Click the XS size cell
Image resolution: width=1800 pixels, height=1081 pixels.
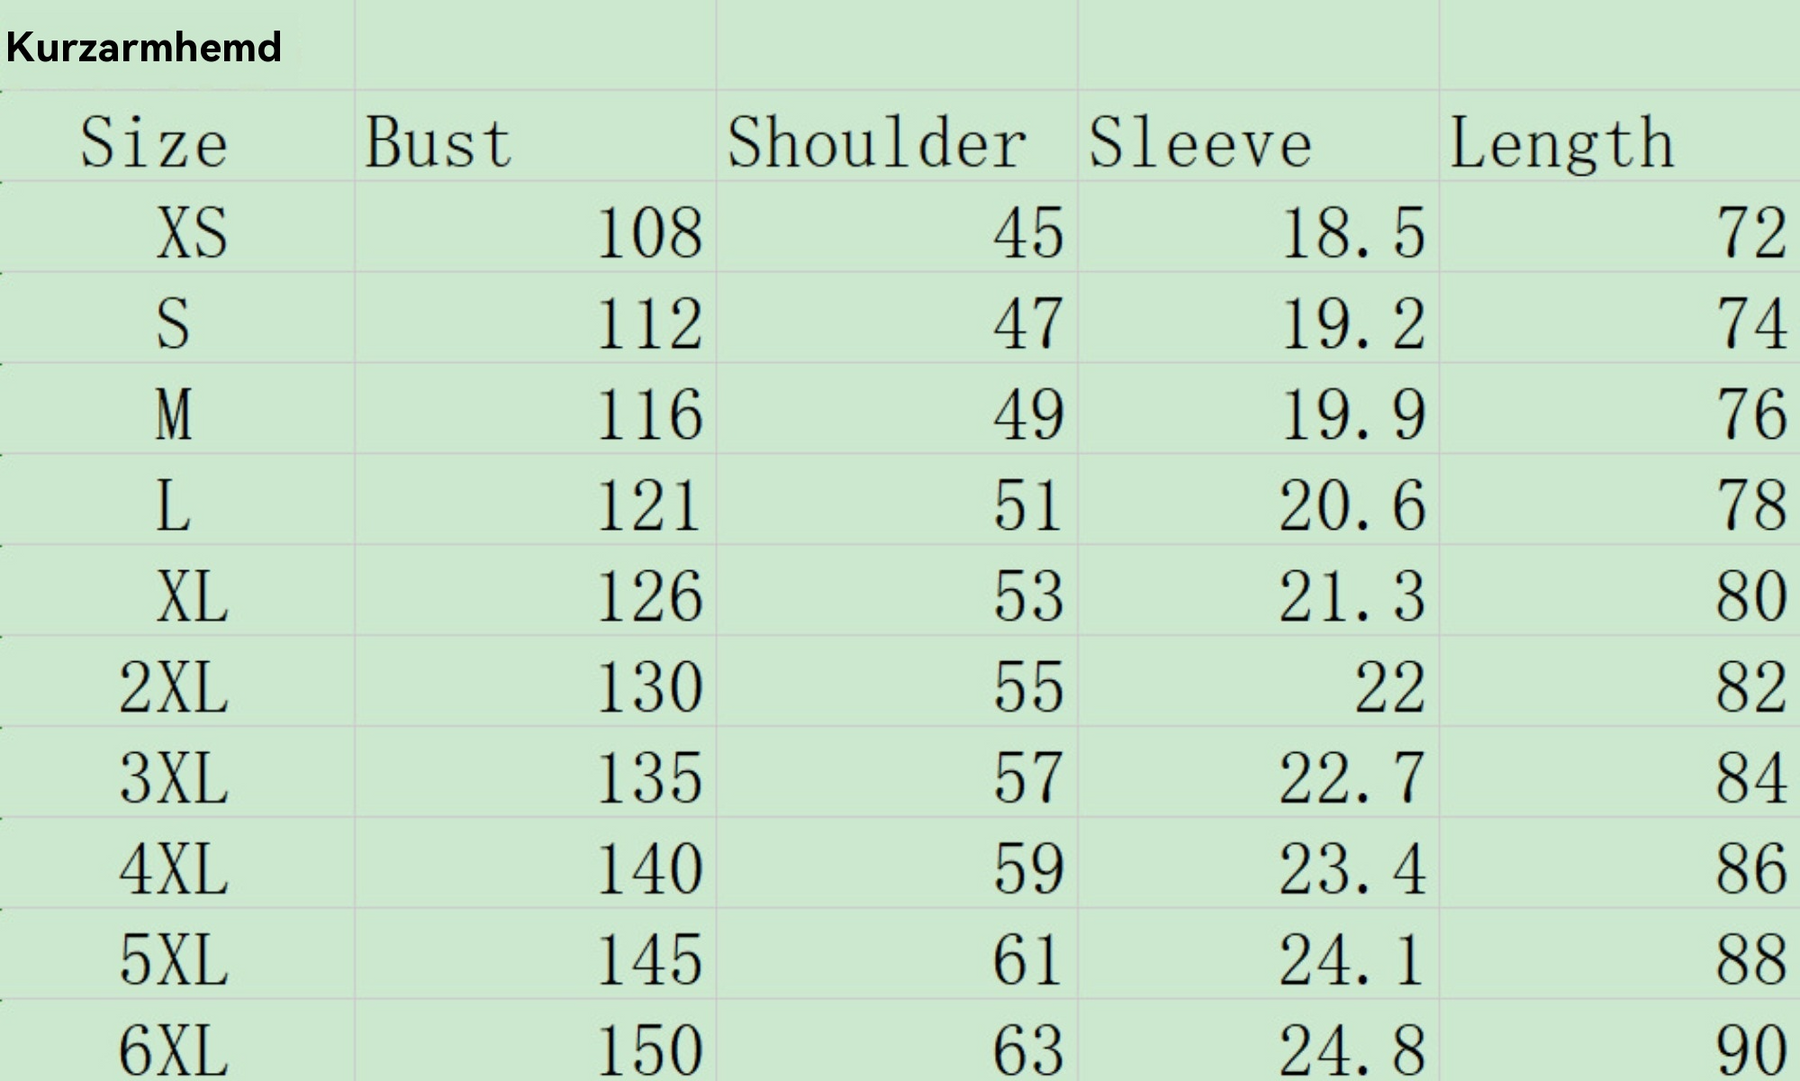pyautogui.click(x=177, y=227)
